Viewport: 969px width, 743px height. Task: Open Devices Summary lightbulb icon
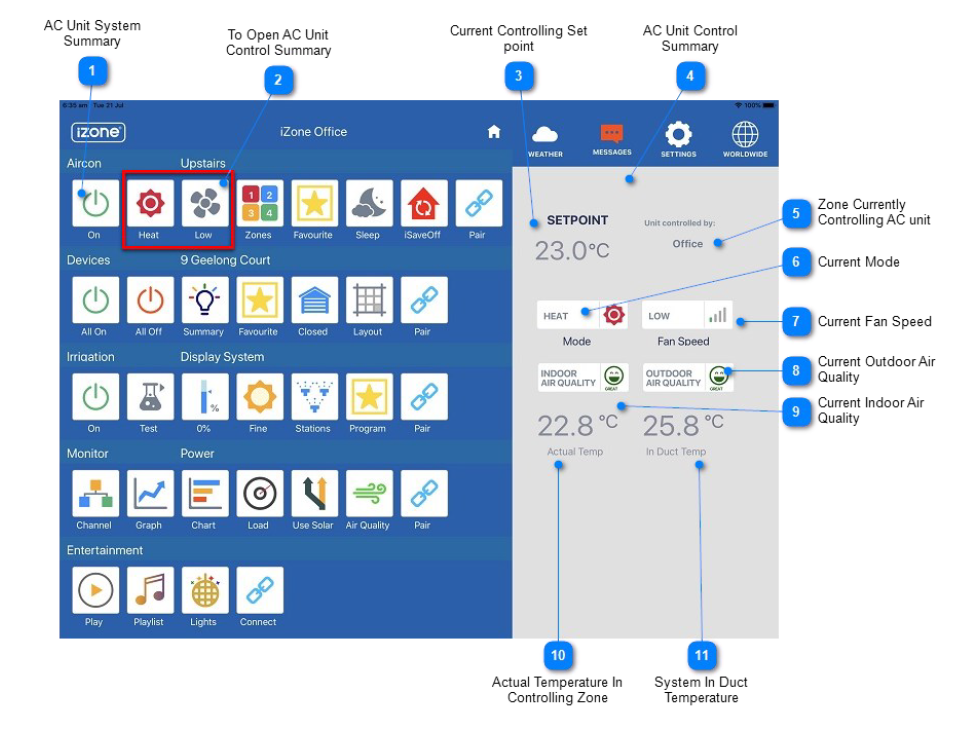click(x=205, y=300)
